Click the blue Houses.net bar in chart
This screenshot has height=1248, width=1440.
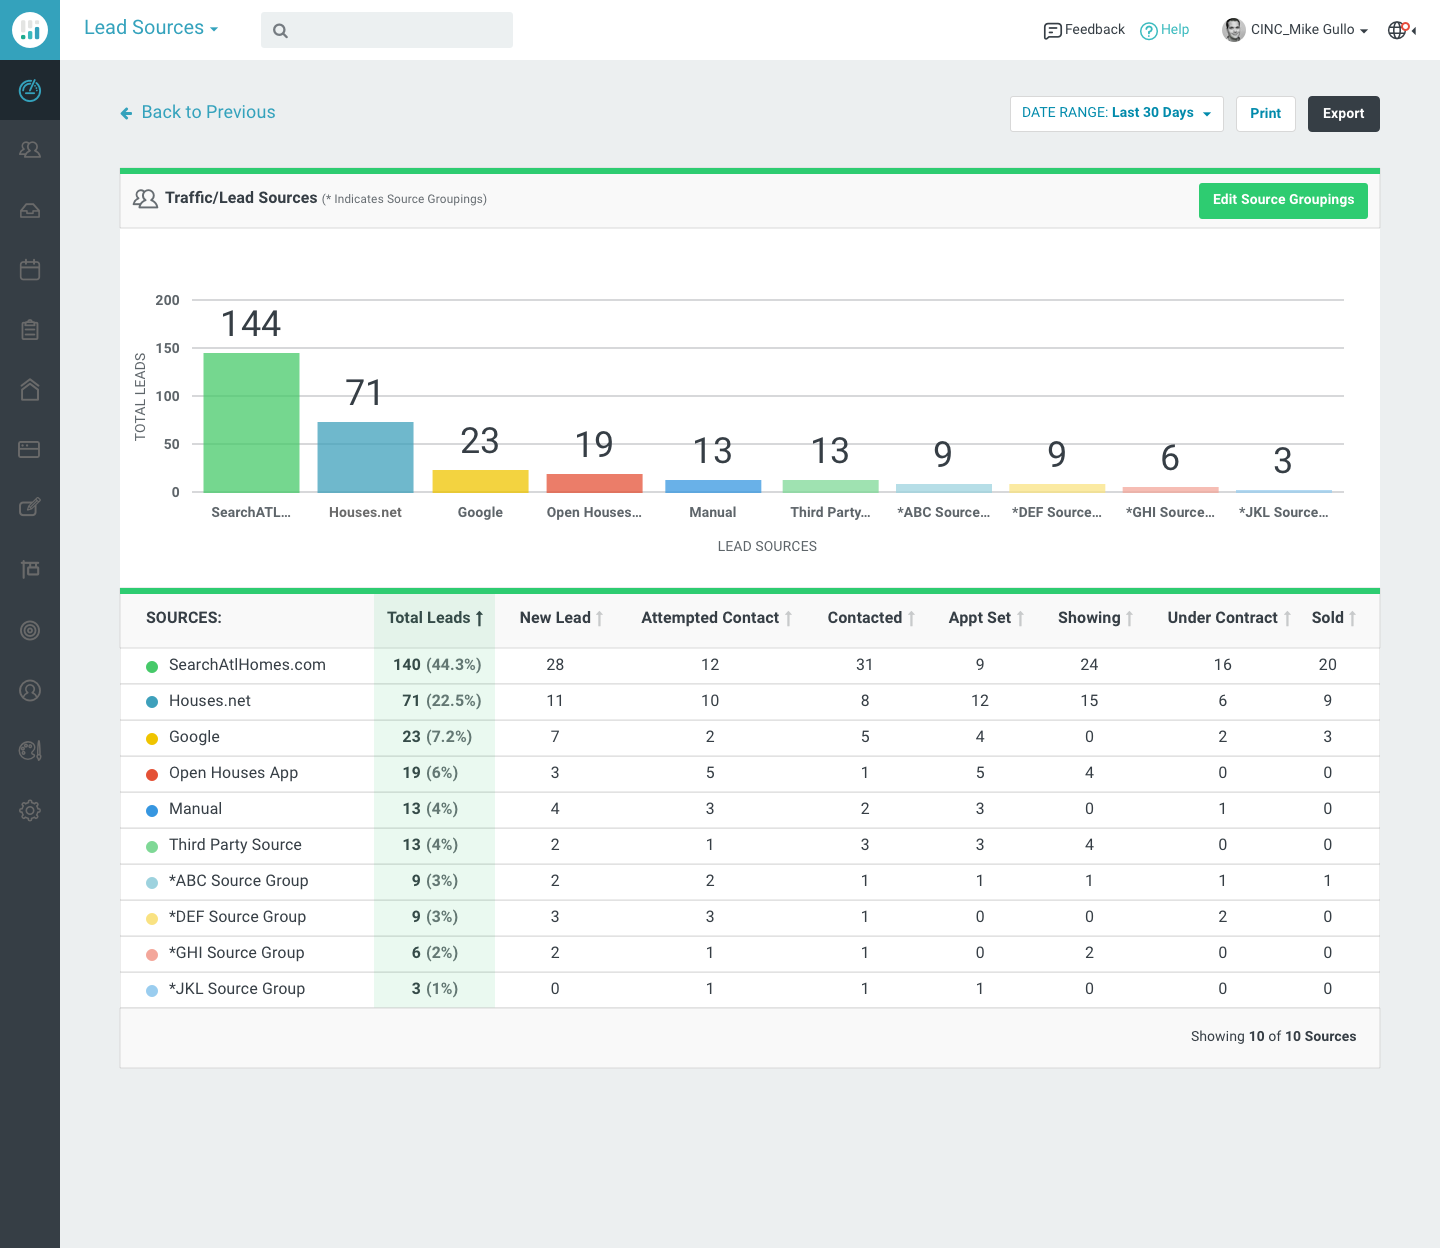365,457
